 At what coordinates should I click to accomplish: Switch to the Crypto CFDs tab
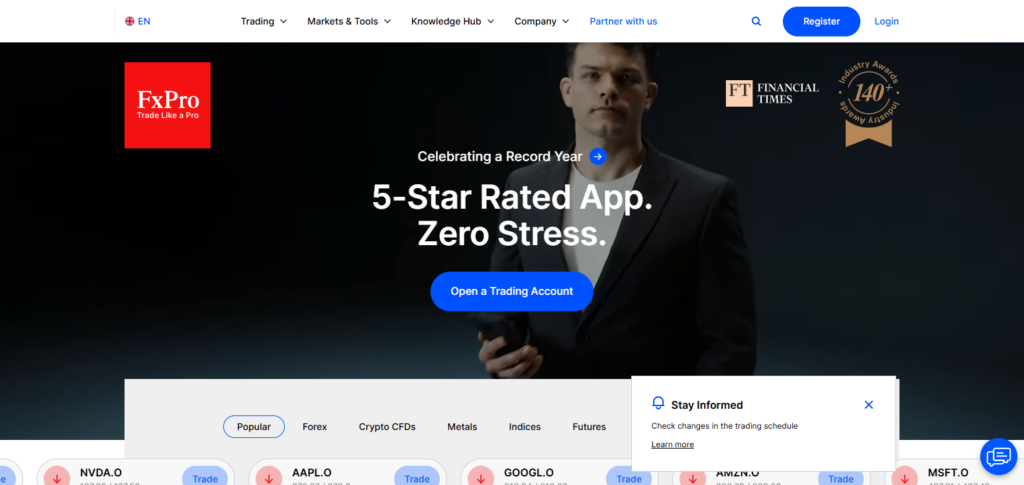(x=387, y=427)
